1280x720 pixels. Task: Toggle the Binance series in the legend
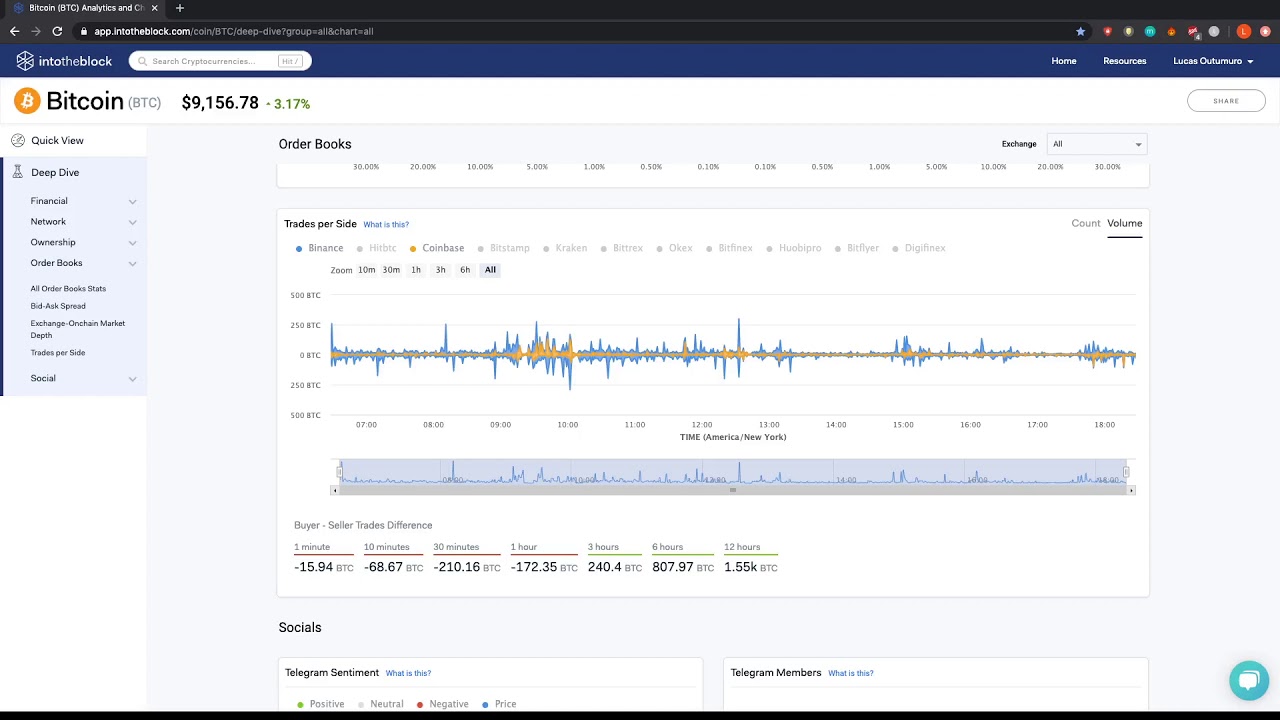pos(319,248)
